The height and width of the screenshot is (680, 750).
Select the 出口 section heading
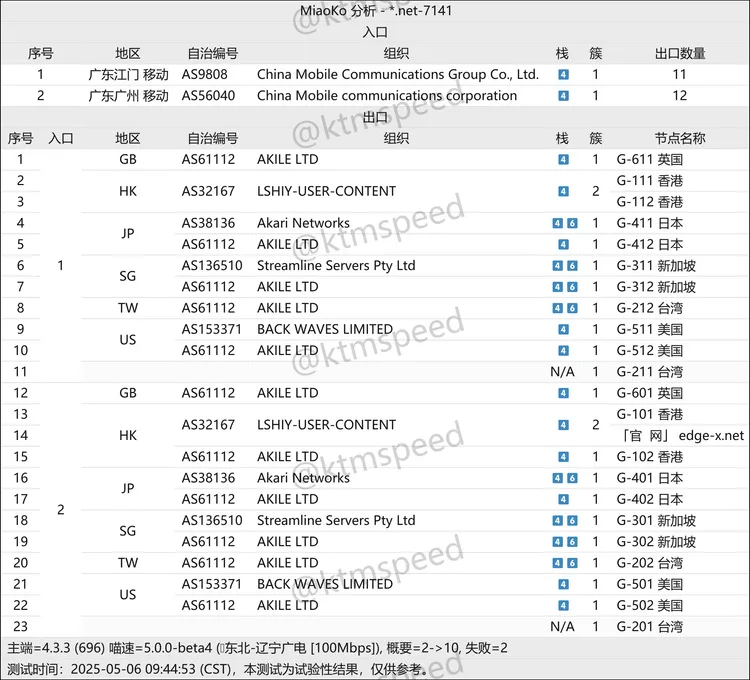click(375, 117)
